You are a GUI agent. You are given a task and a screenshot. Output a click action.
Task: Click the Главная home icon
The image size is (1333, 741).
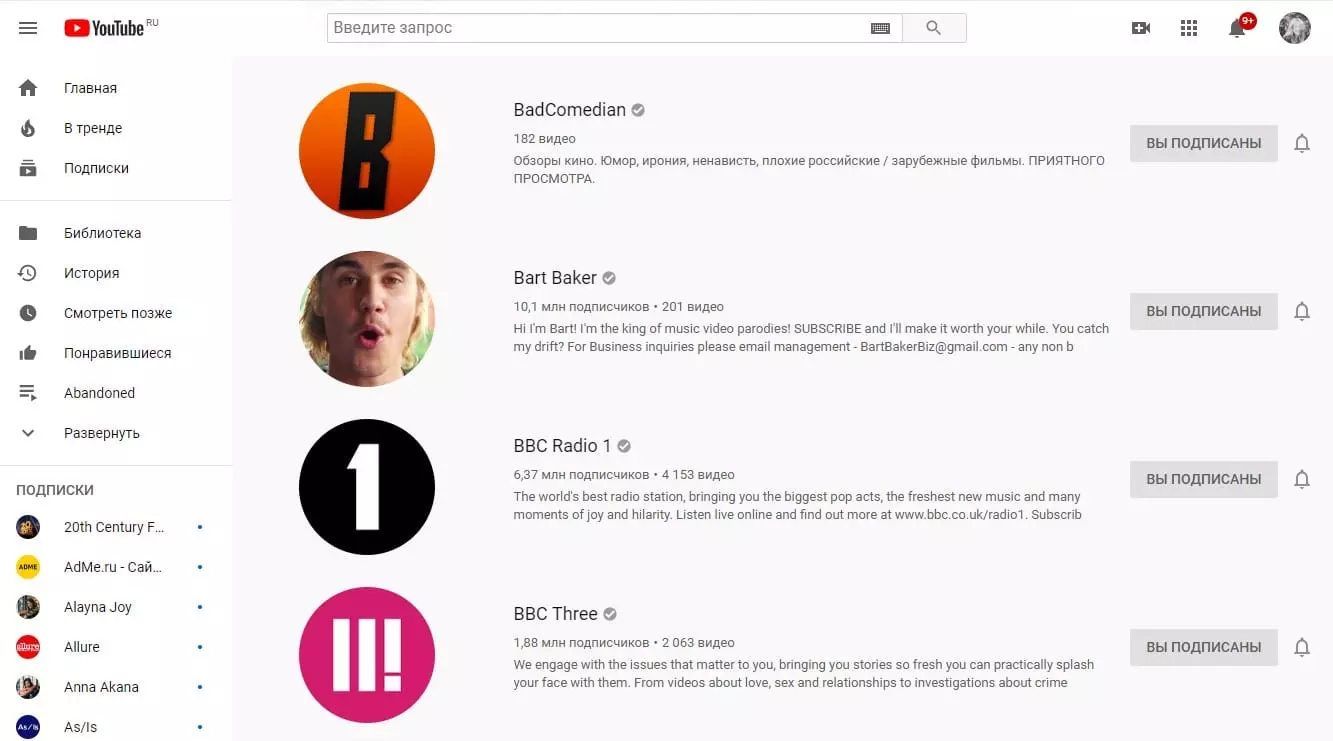(x=28, y=88)
